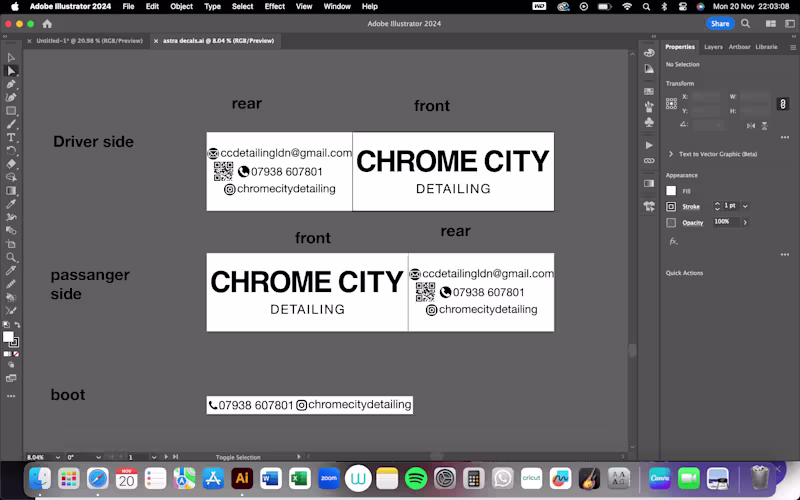800x500 pixels.
Task: Open the Links panel chain icon
Action: [649, 161]
